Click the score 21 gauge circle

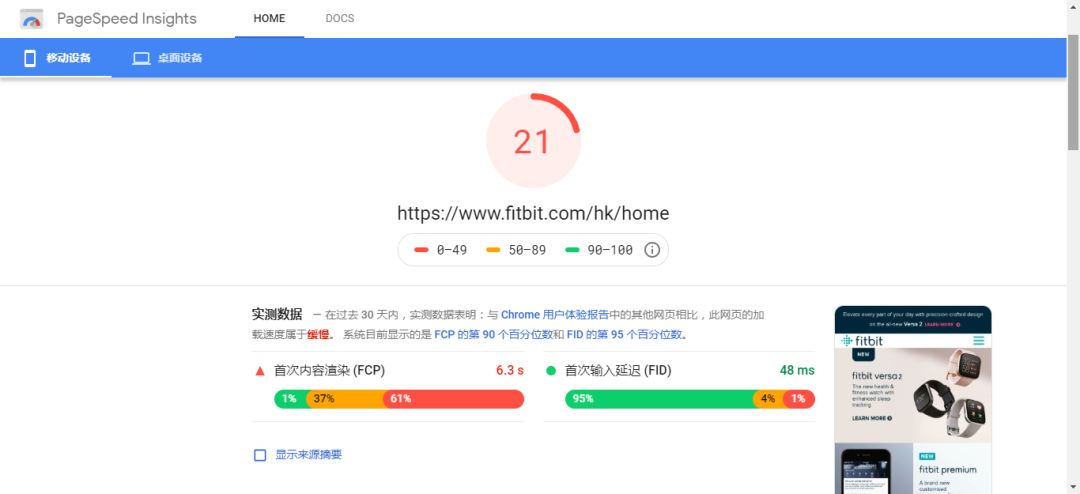point(533,141)
